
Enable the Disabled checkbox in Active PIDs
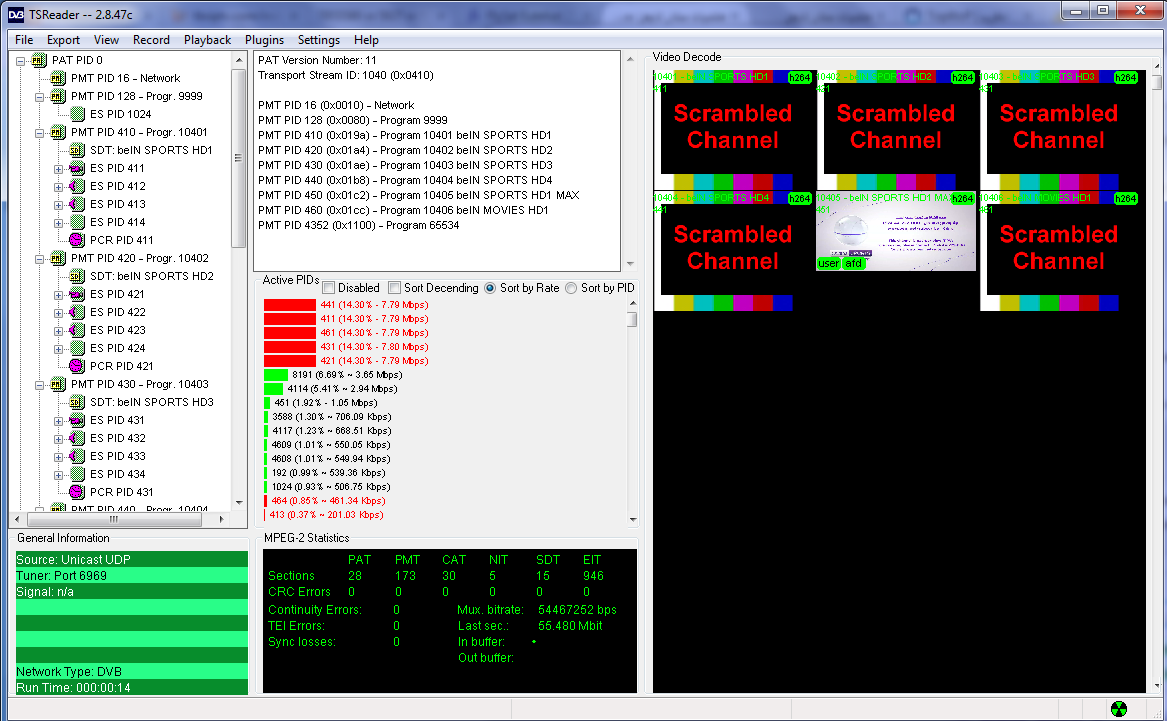point(329,288)
